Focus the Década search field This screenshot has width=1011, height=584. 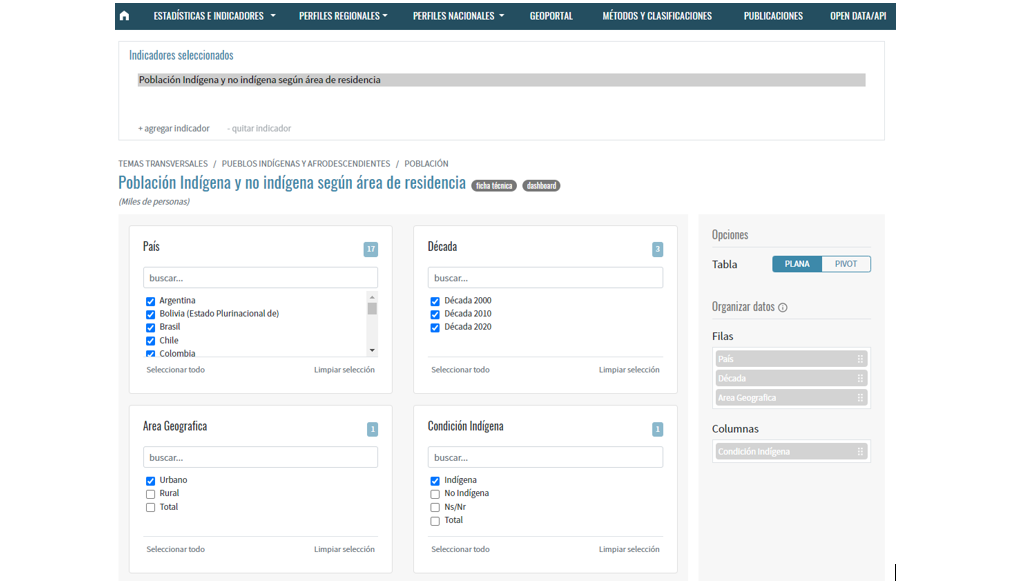click(545, 278)
